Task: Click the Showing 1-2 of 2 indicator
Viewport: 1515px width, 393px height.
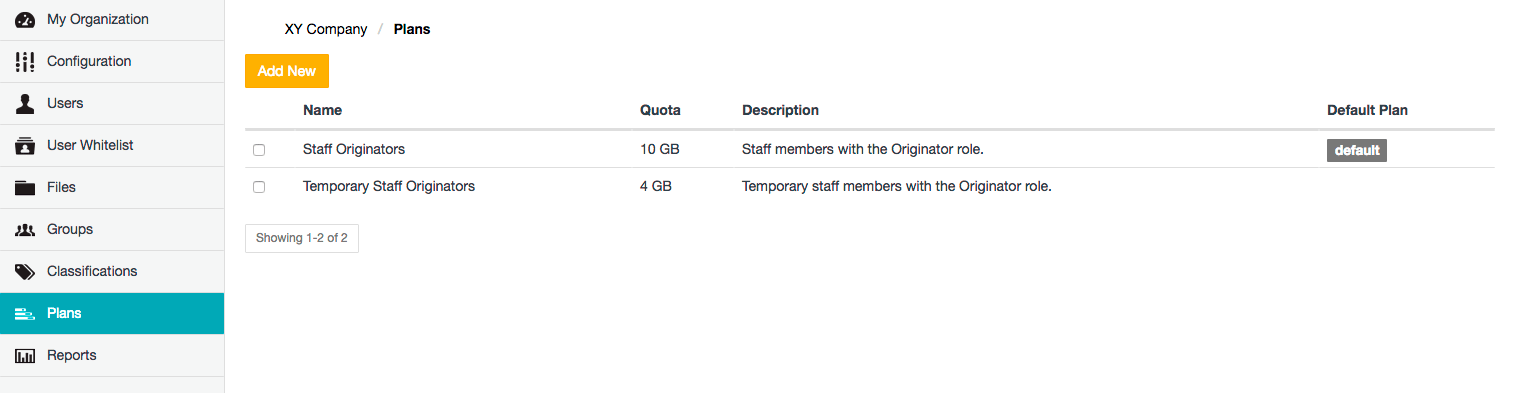Action: [x=302, y=238]
